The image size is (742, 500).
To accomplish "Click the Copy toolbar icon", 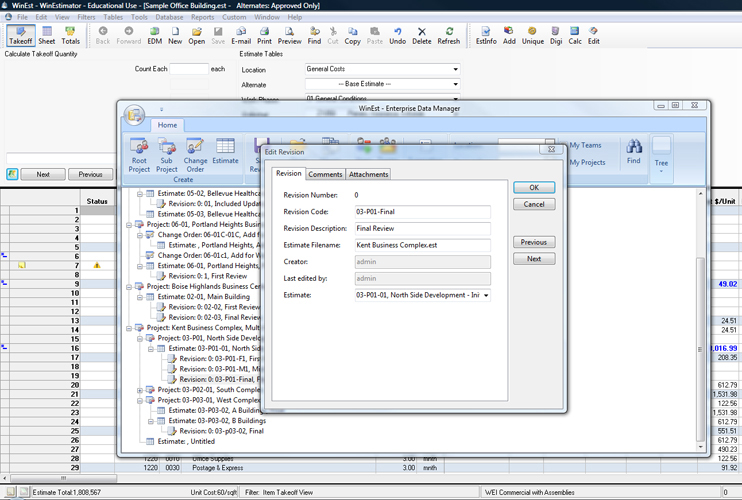I will (x=352, y=35).
